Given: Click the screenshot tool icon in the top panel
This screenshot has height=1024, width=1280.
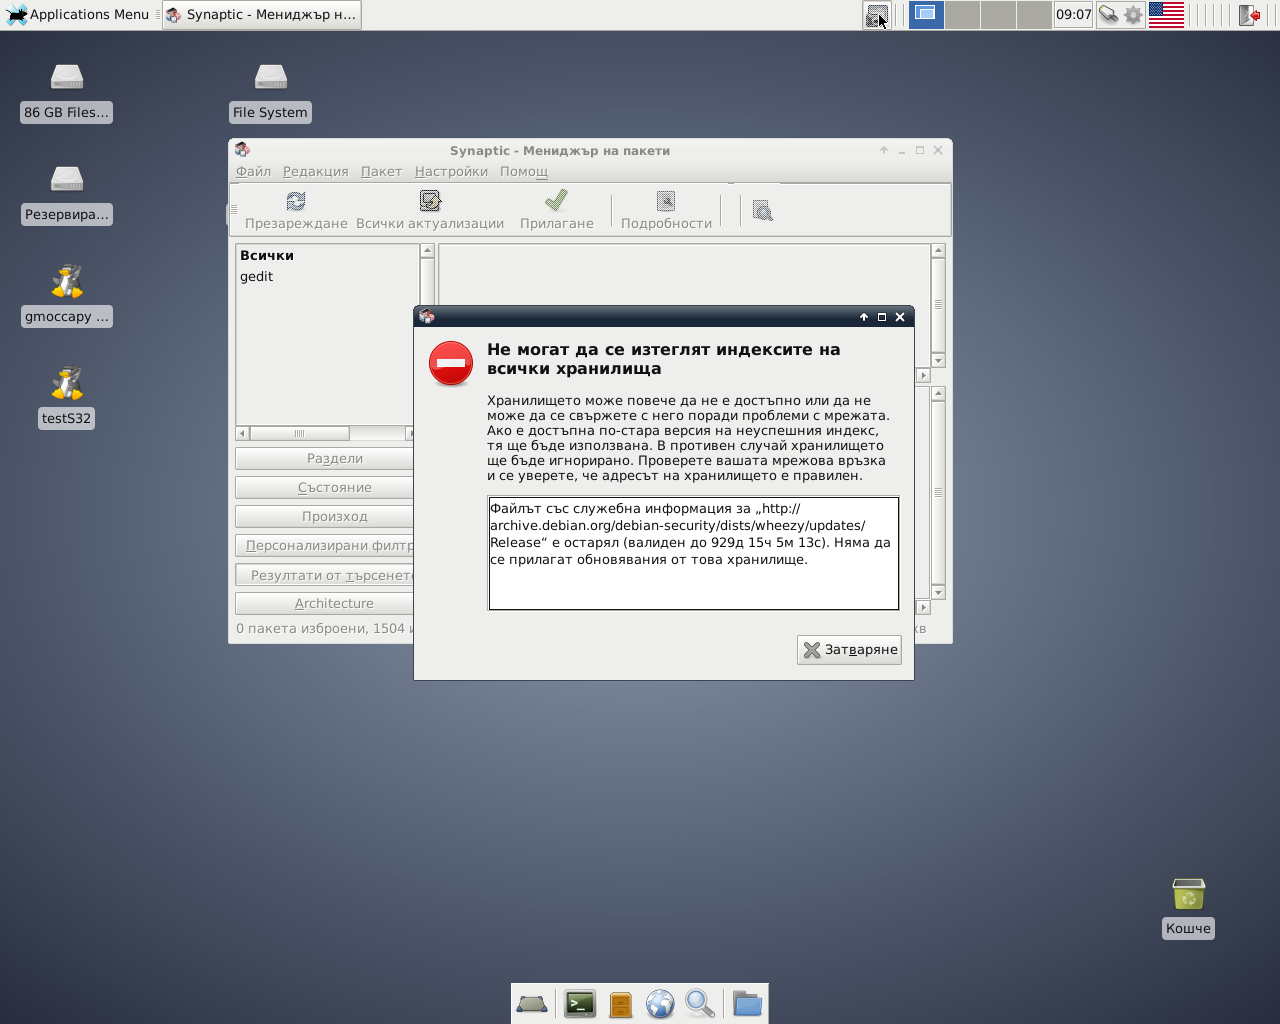Looking at the screenshot, I should pyautogui.click(x=877, y=15).
